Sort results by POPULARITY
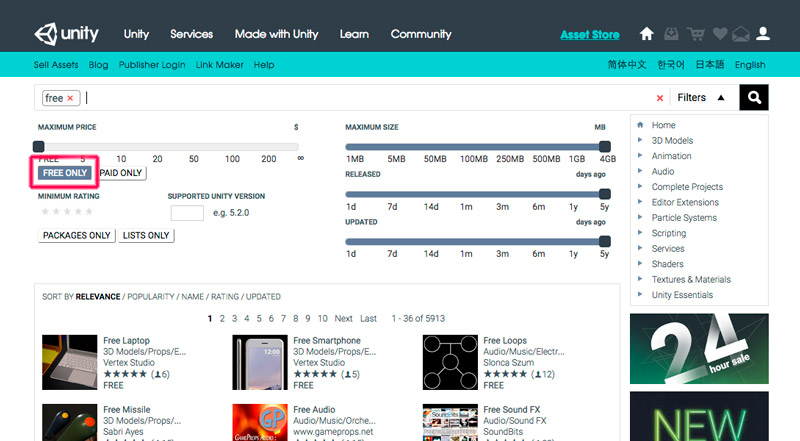Image resolution: width=800 pixels, height=441 pixels. pos(151,297)
